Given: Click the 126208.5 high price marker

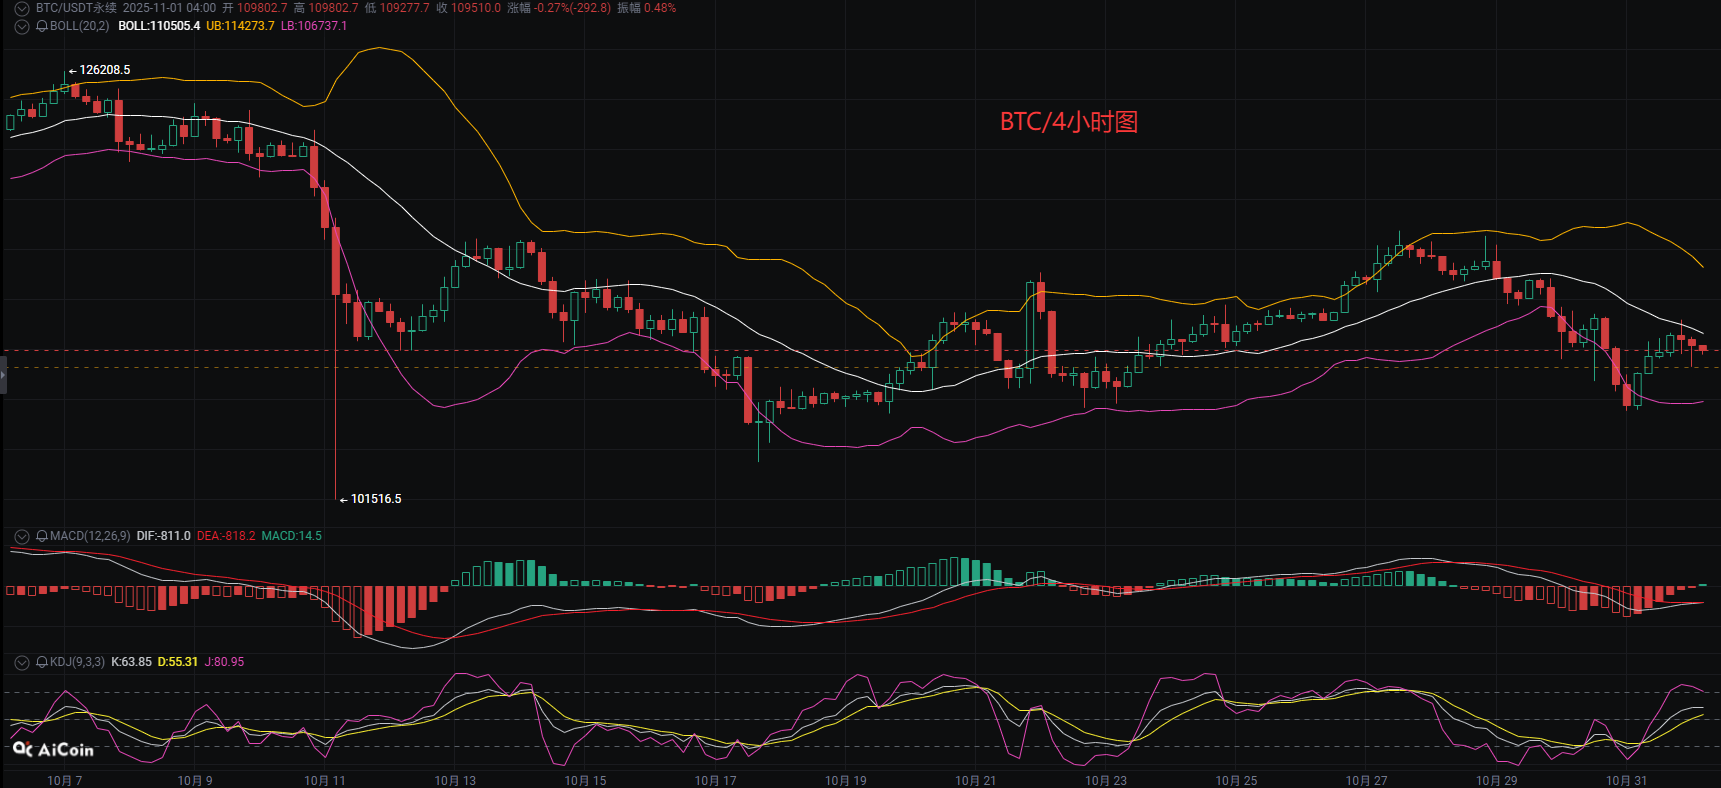Looking at the screenshot, I should tap(104, 70).
